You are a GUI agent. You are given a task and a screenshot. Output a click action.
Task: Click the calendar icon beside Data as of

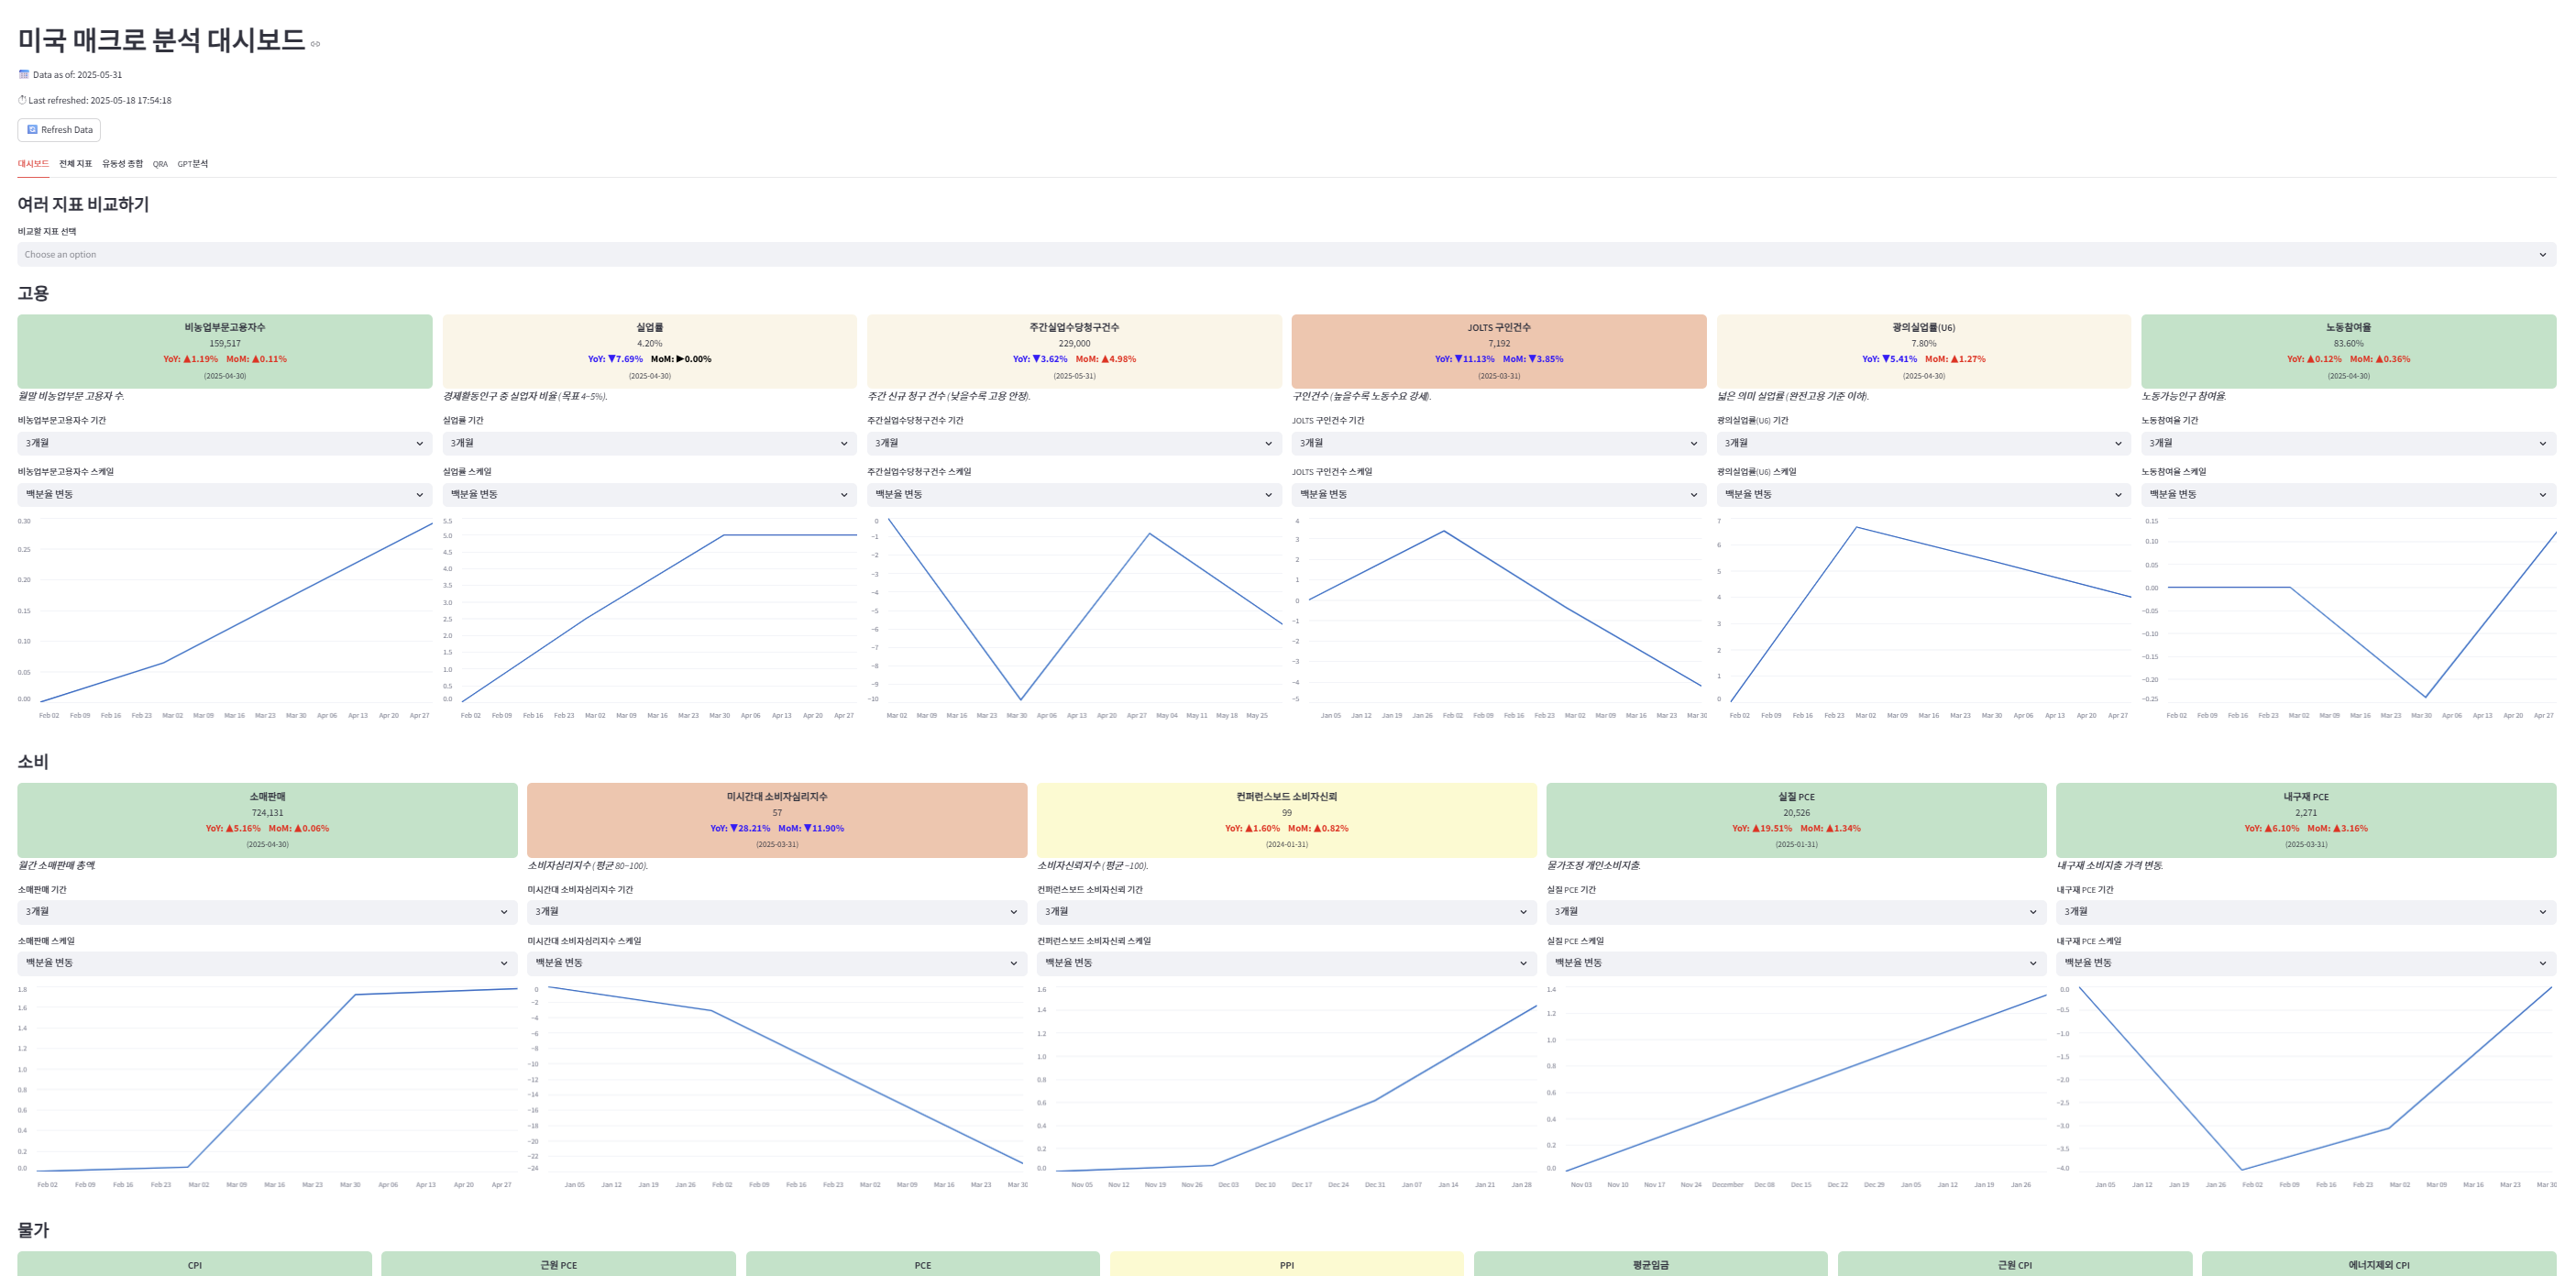(24, 75)
